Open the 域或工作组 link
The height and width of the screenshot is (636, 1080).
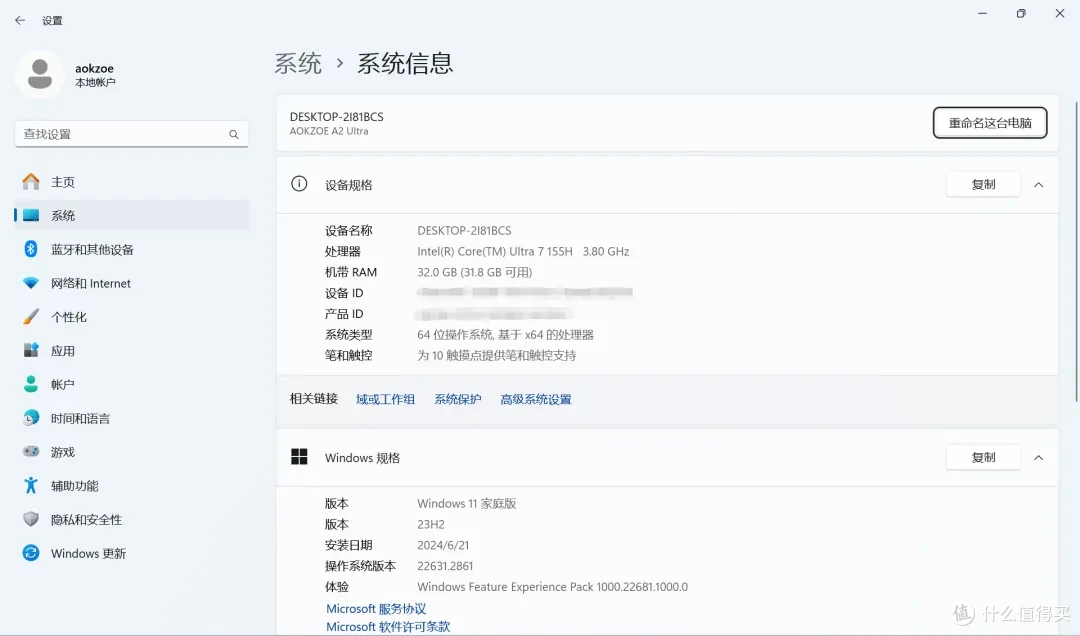point(385,400)
